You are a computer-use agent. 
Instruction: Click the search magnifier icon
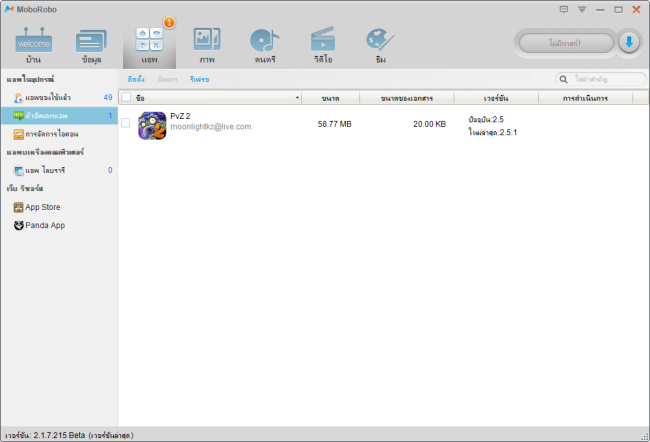(x=563, y=79)
